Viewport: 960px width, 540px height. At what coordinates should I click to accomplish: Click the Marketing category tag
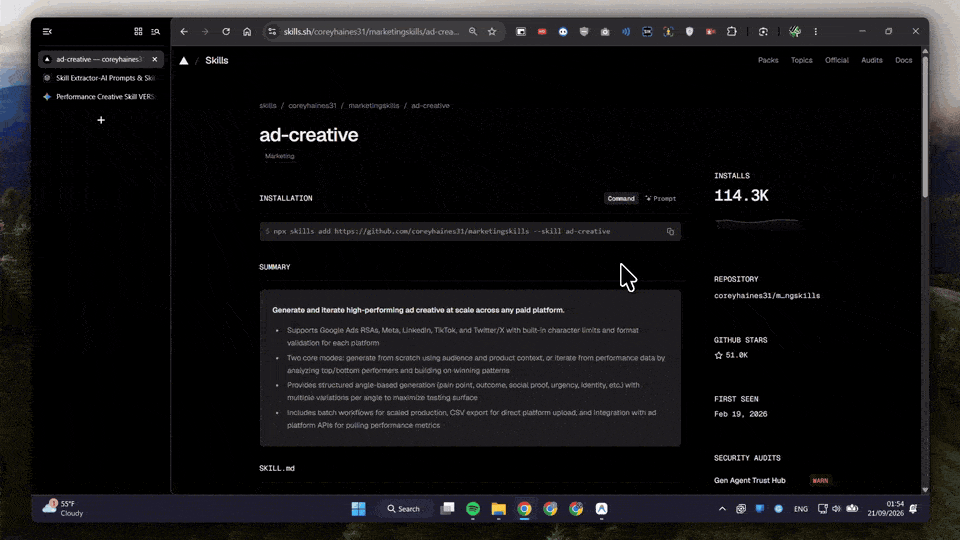[x=279, y=156]
